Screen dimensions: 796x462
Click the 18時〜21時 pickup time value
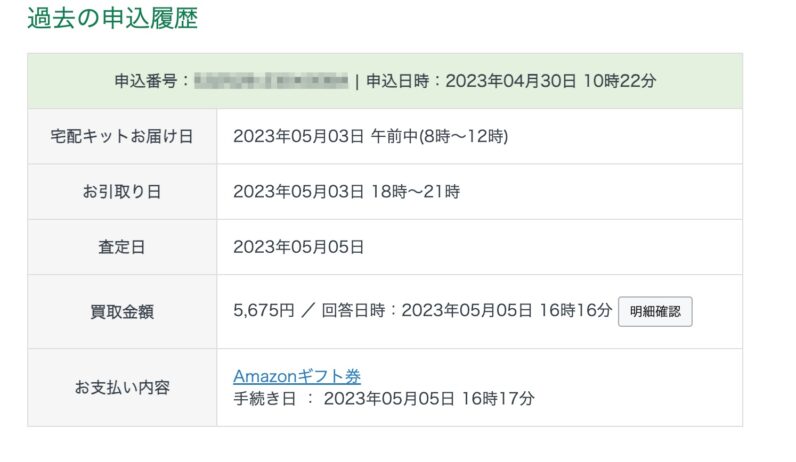tap(415, 191)
